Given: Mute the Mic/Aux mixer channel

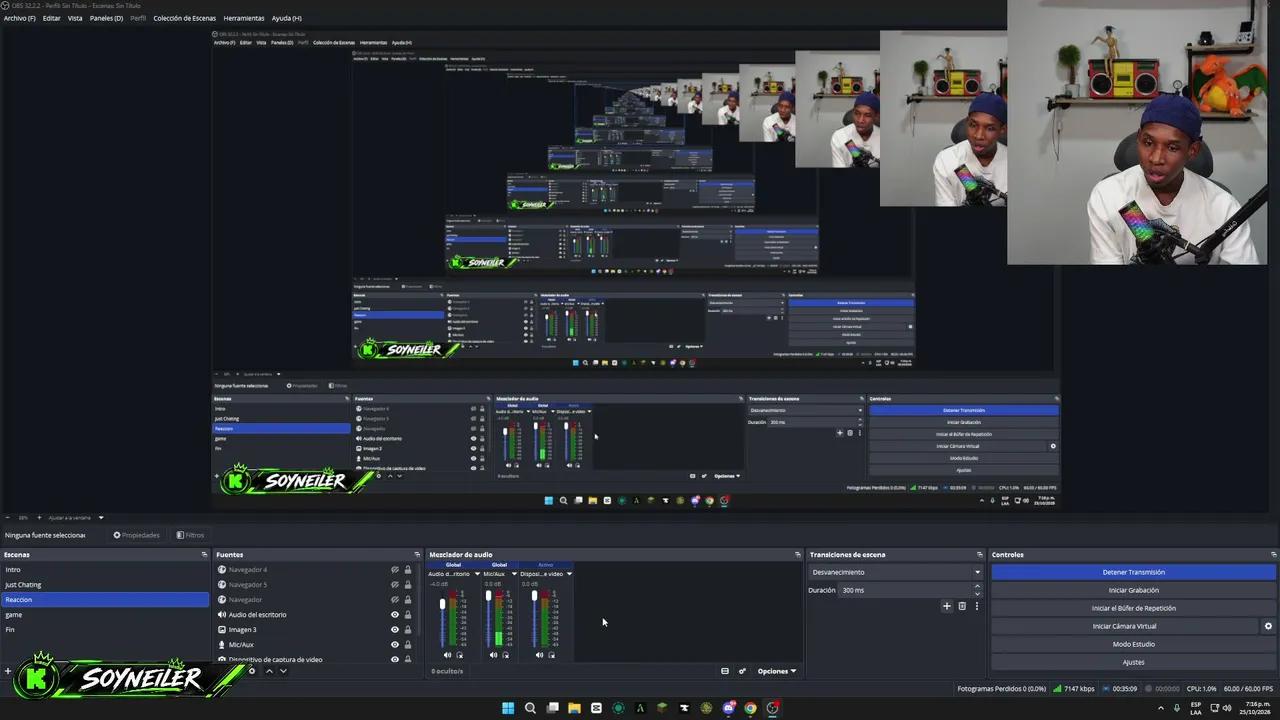Looking at the screenshot, I should tap(493, 655).
